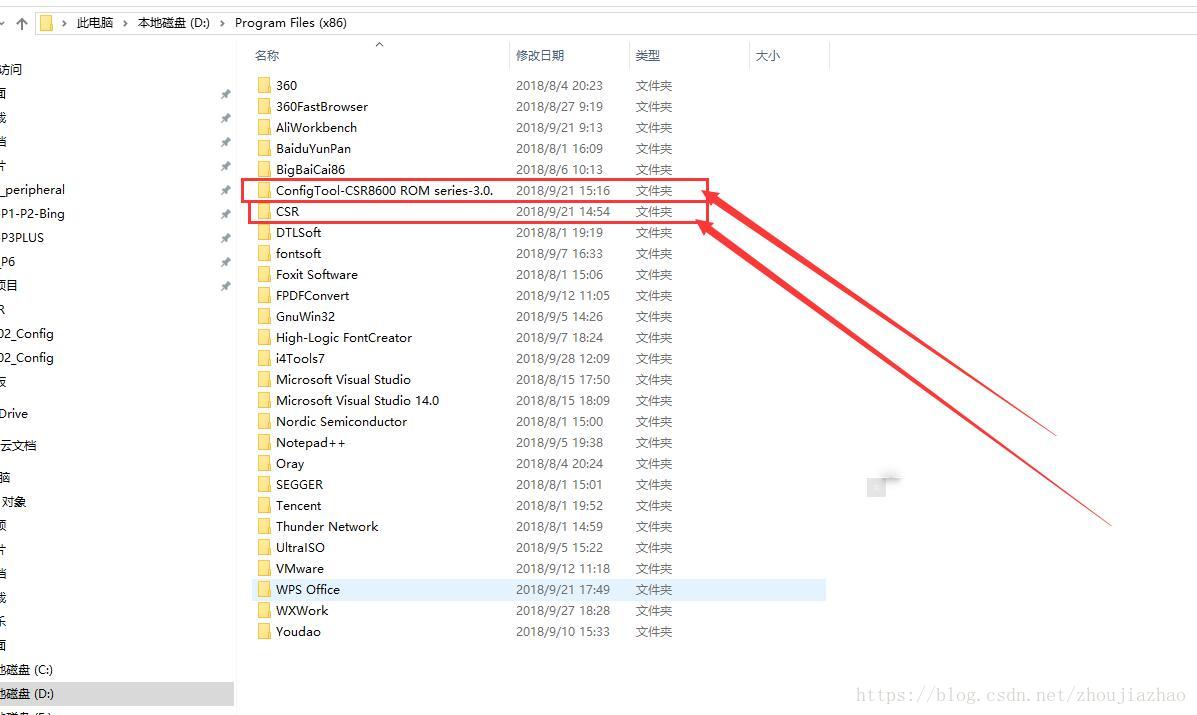This screenshot has width=1197, height=715.
Task: Click the BigBaiCai86 folder icon
Action: [264, 169]
